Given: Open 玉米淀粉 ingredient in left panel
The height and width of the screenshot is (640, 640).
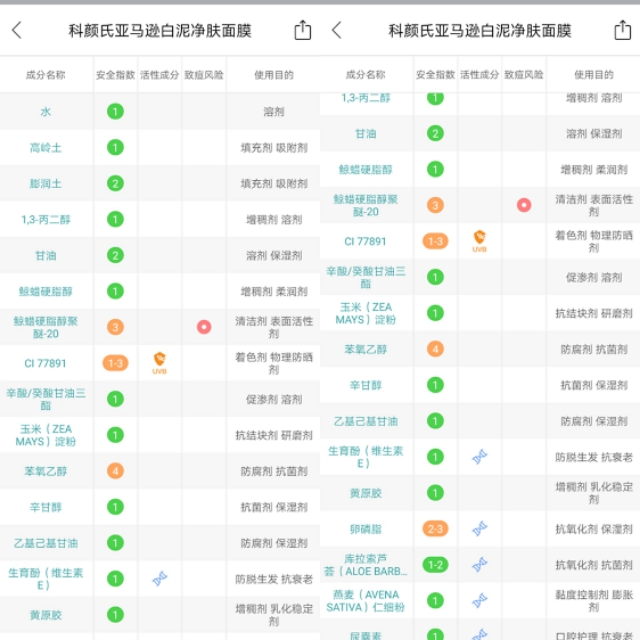Looking at the screenshot, I should pos(46,435).
